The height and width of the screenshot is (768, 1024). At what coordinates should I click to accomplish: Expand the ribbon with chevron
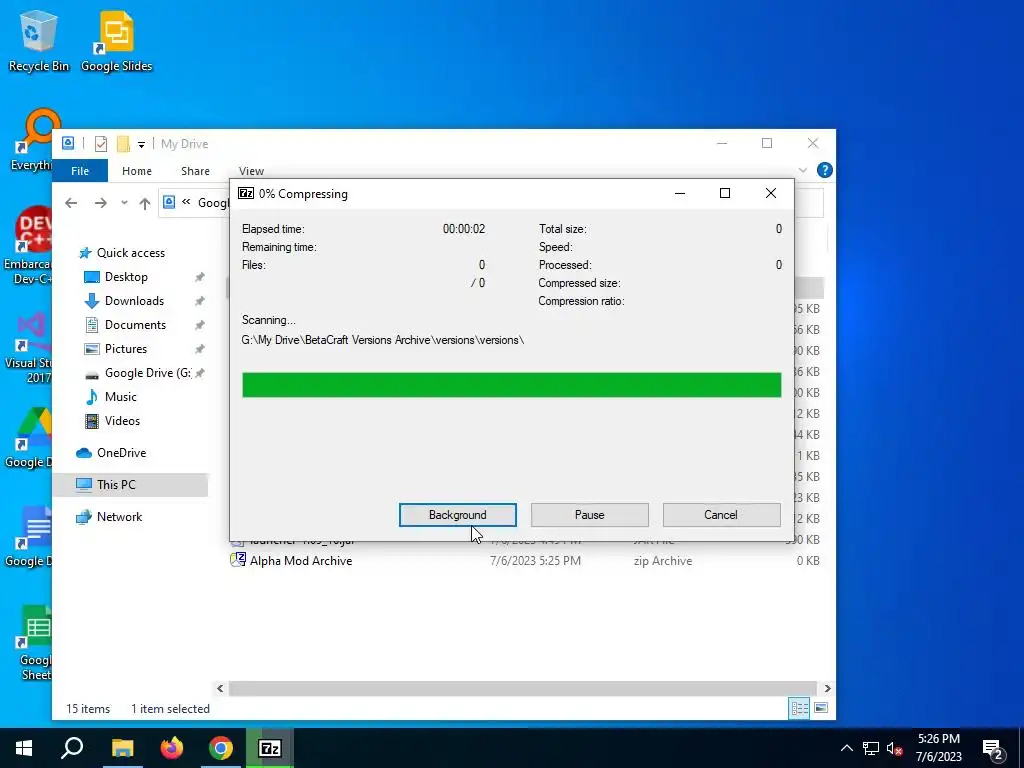click(x=803, y=170)
